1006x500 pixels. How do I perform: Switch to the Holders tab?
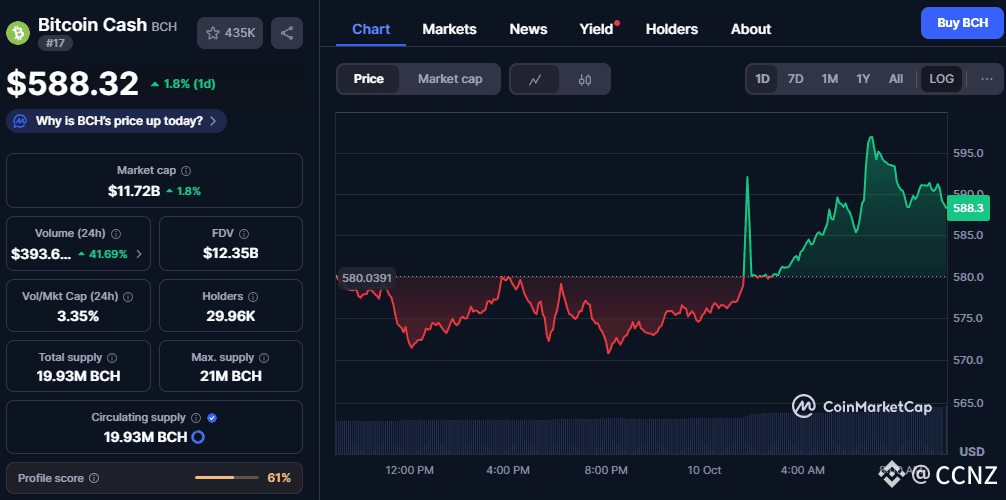(x=672, y=29)
